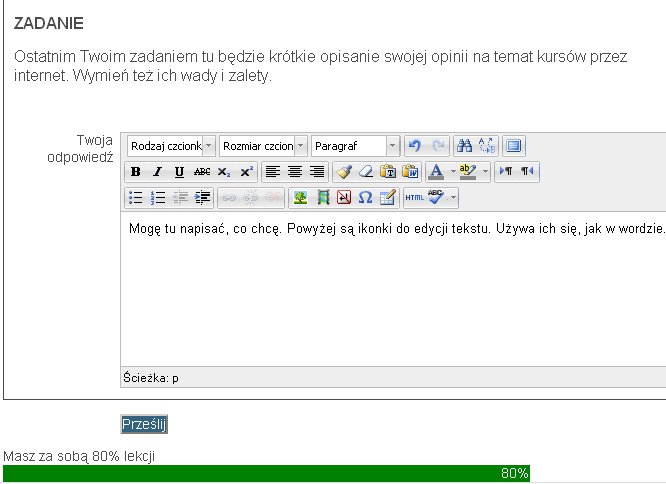This screenshot has width=666, height=484.
Task: Click the insert link chain icon
Action: point(229,197)
